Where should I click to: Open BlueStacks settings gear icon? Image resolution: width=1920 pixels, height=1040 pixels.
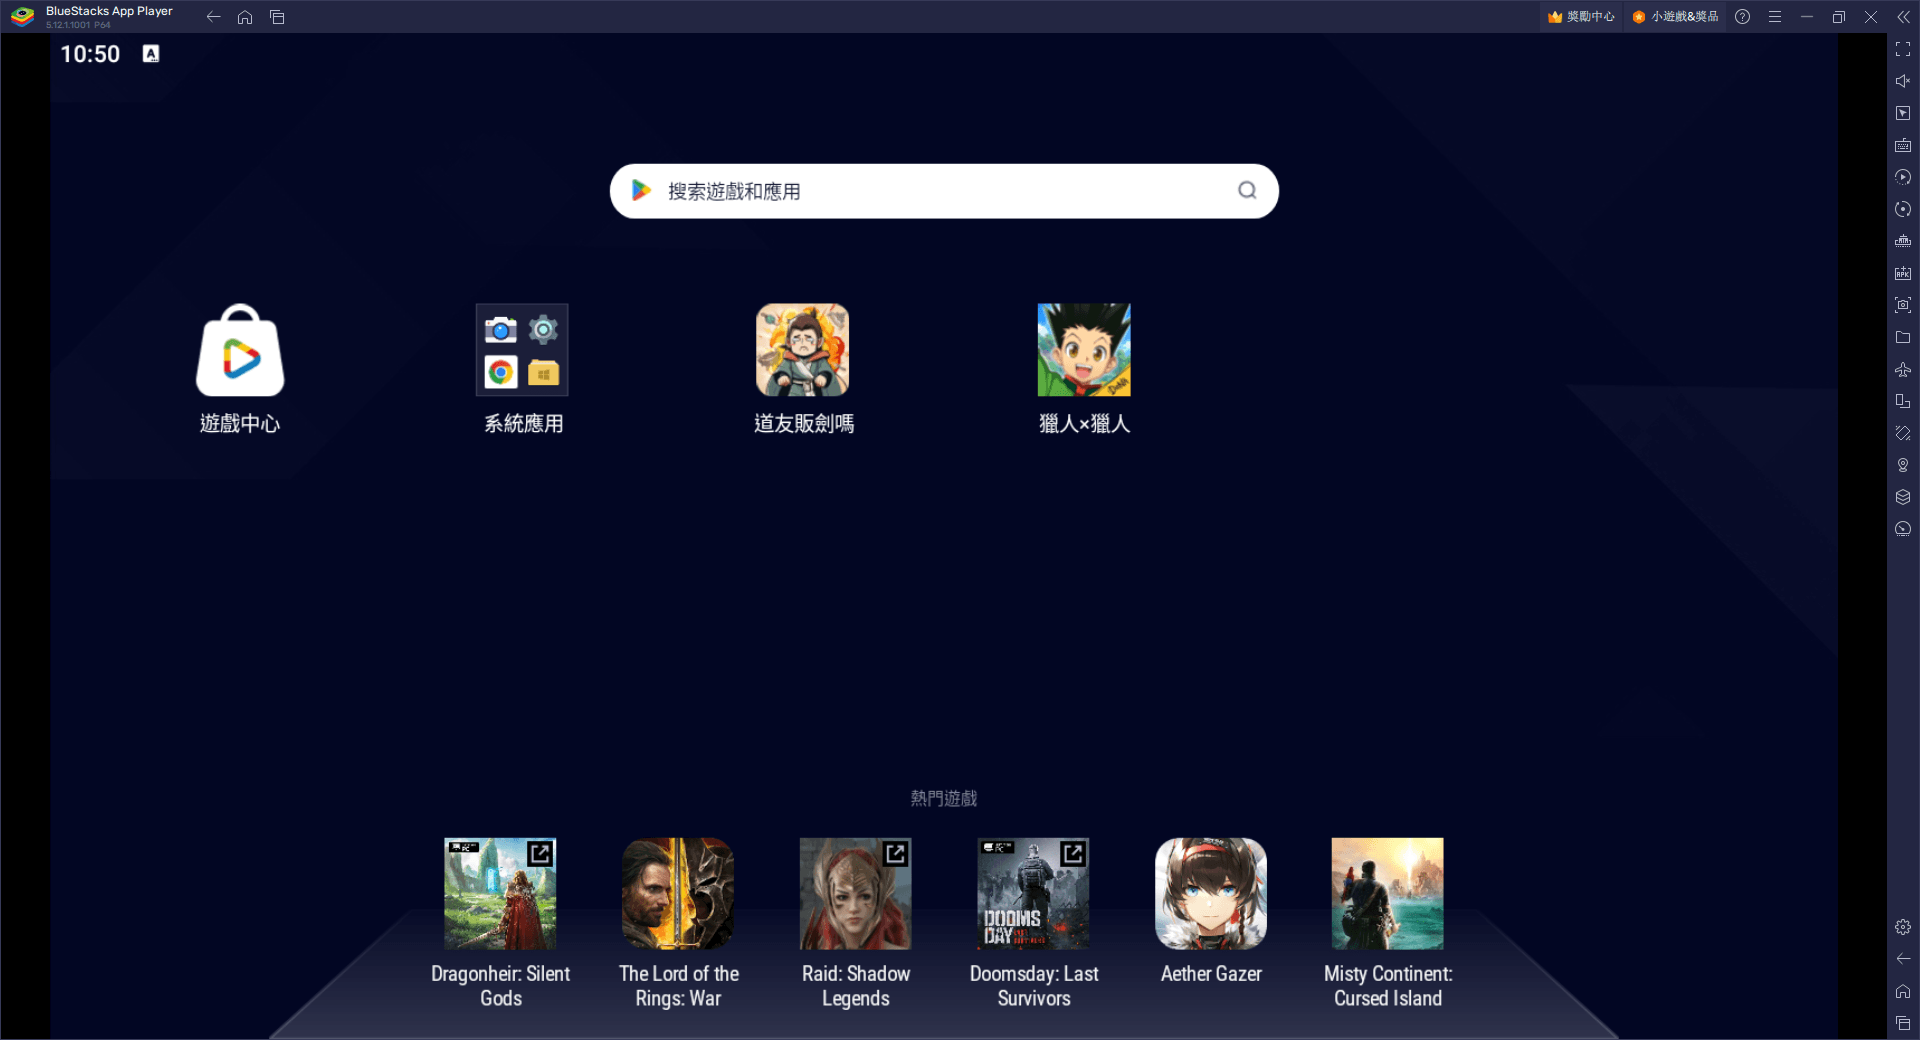(x=1903, y=927)
